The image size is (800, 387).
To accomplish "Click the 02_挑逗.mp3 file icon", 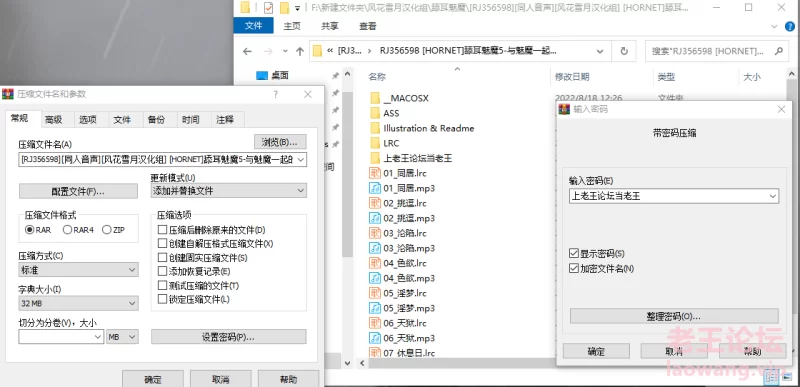I will coord(375,218).
